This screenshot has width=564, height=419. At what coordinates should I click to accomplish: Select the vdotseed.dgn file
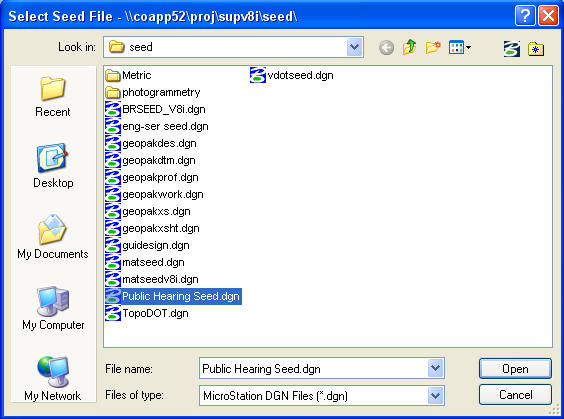(292, 75)
